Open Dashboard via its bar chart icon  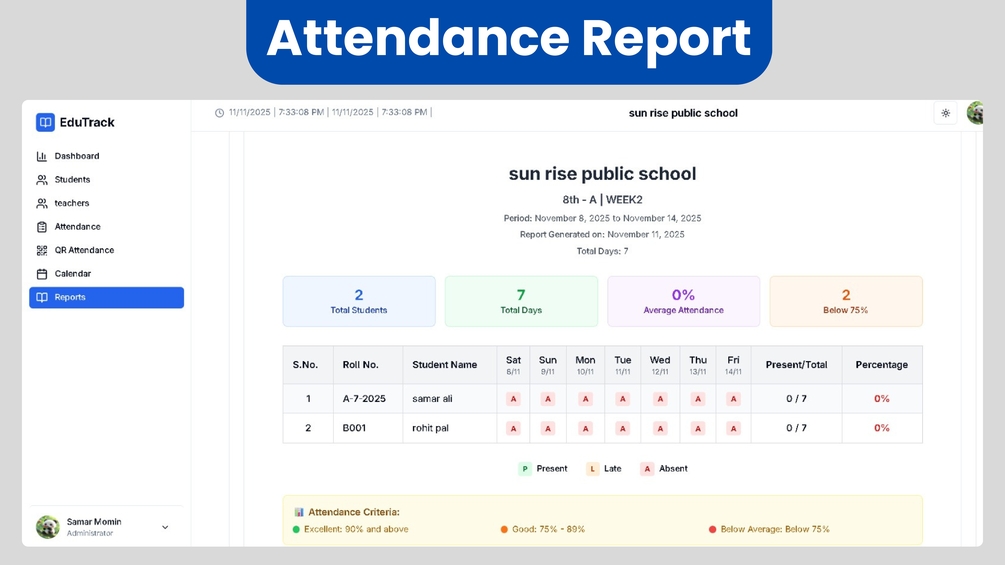42,156
